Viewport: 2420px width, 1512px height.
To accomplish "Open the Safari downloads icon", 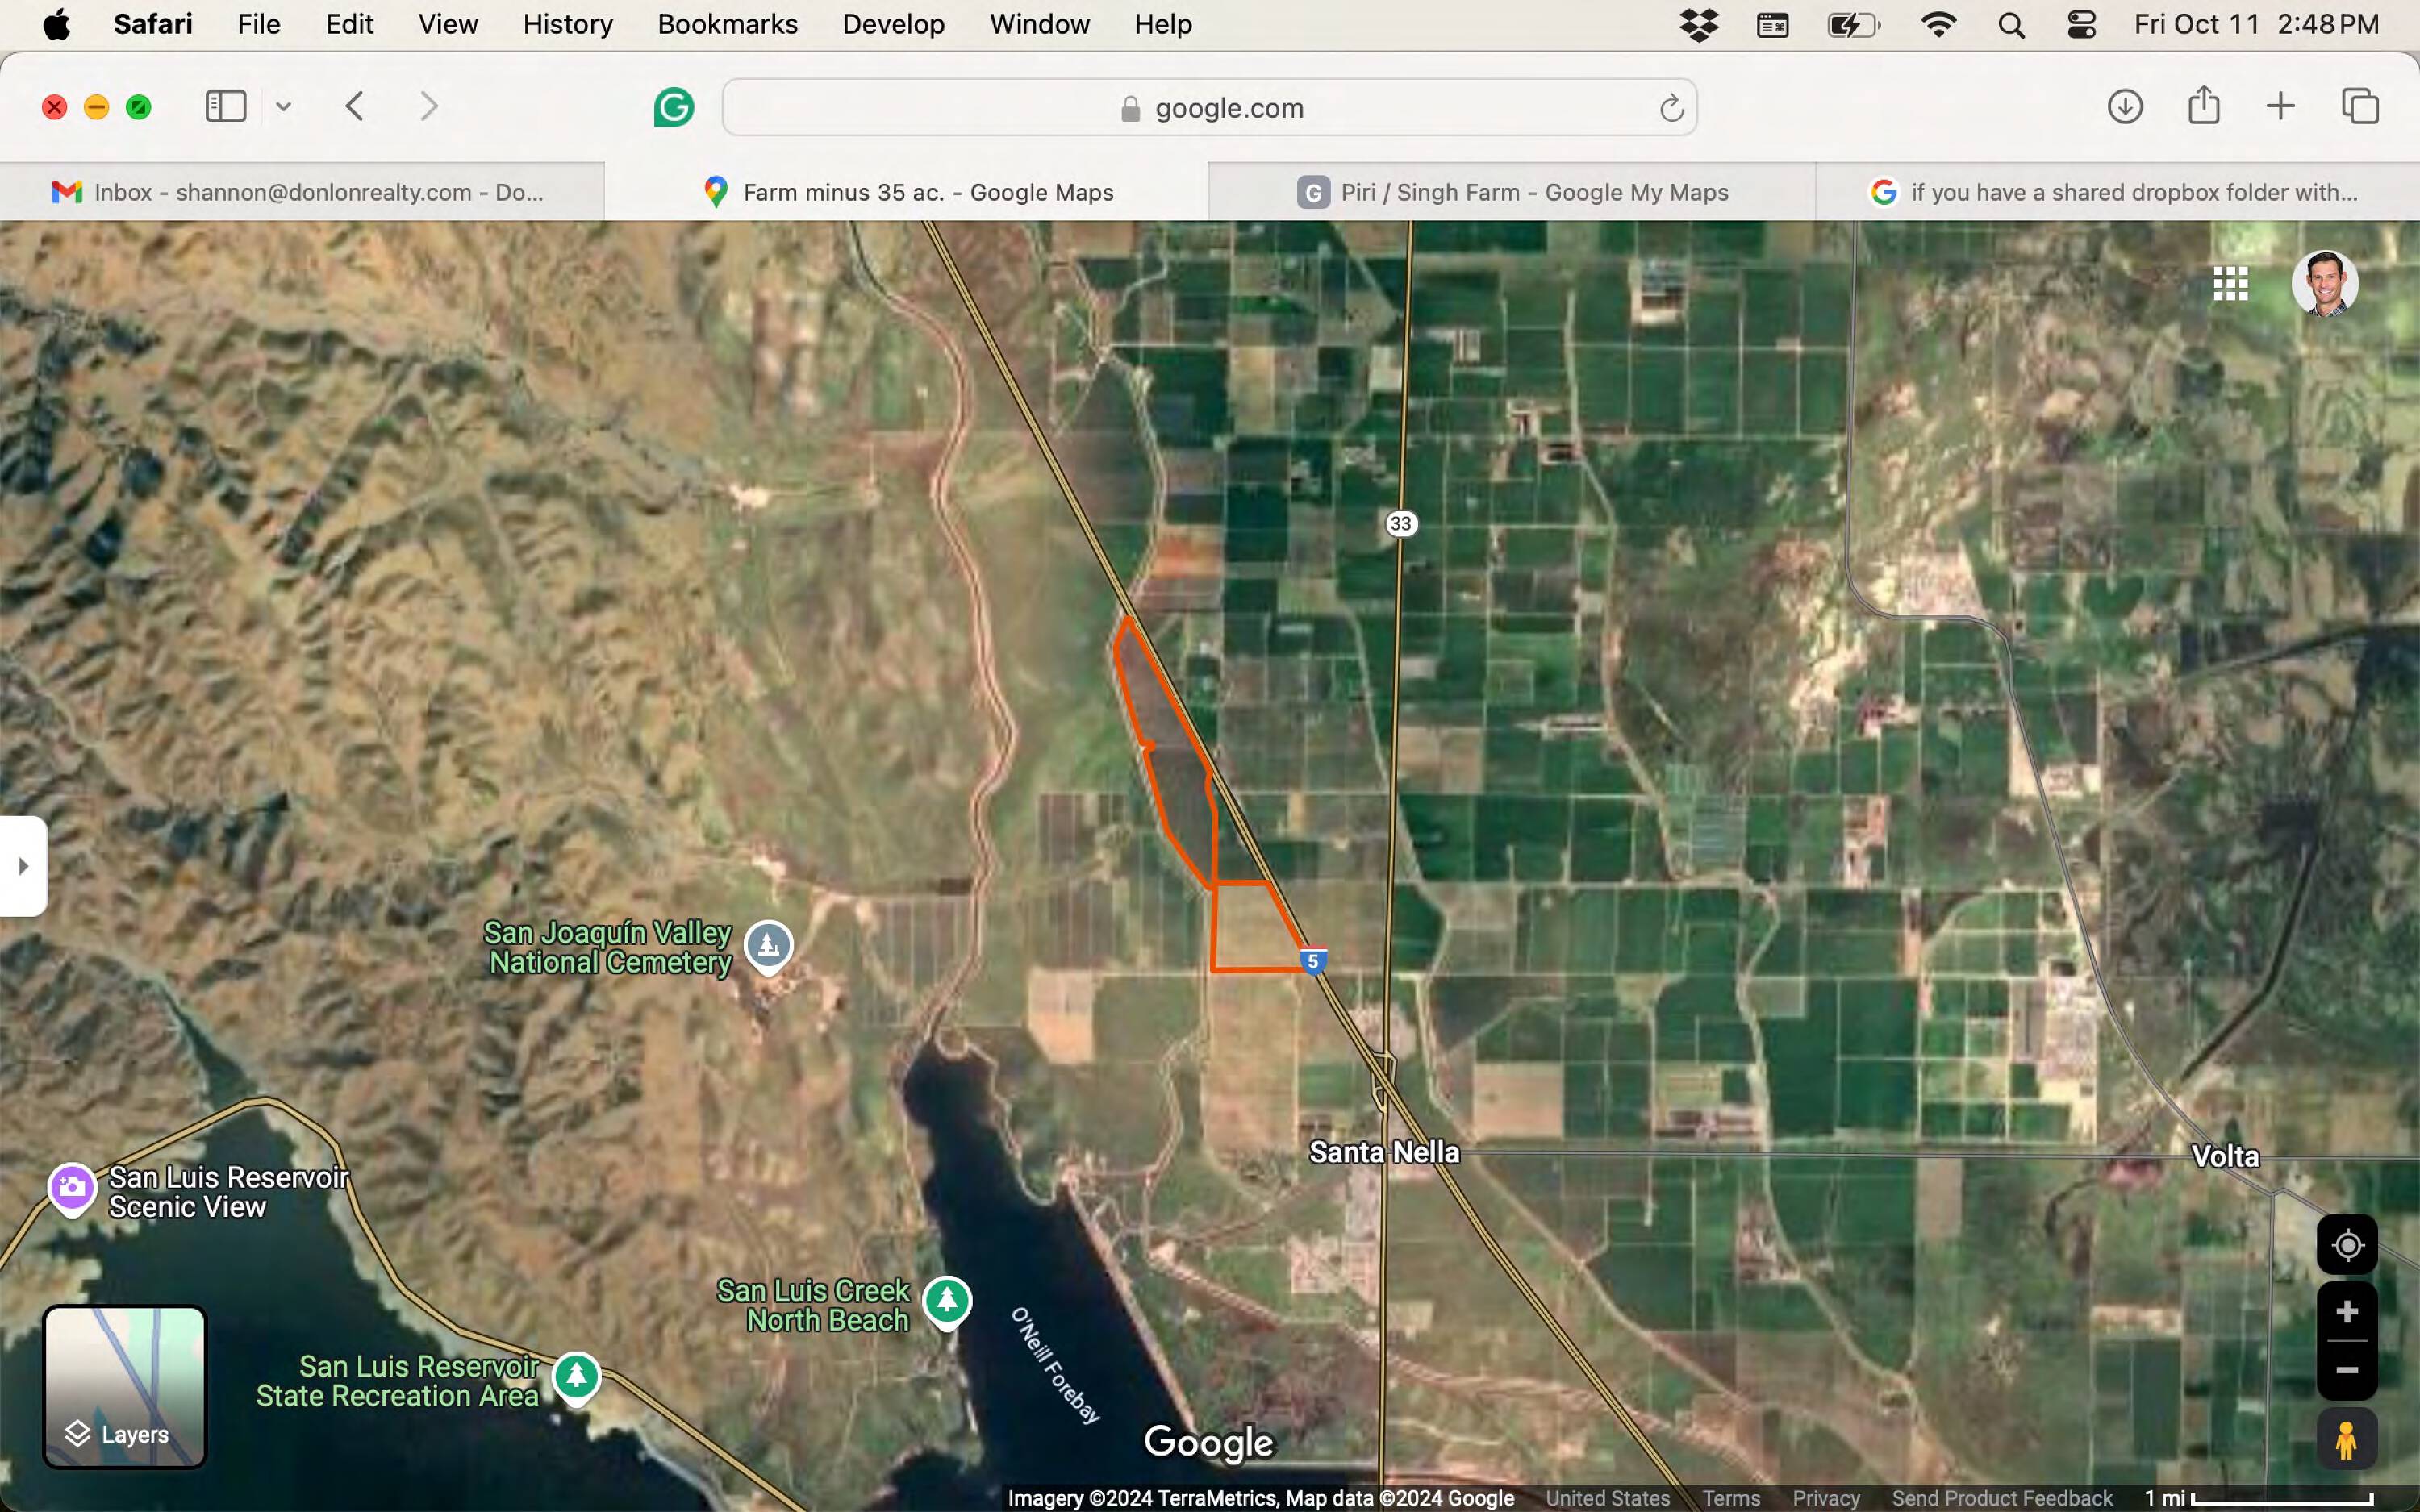I will point(2125,107).
